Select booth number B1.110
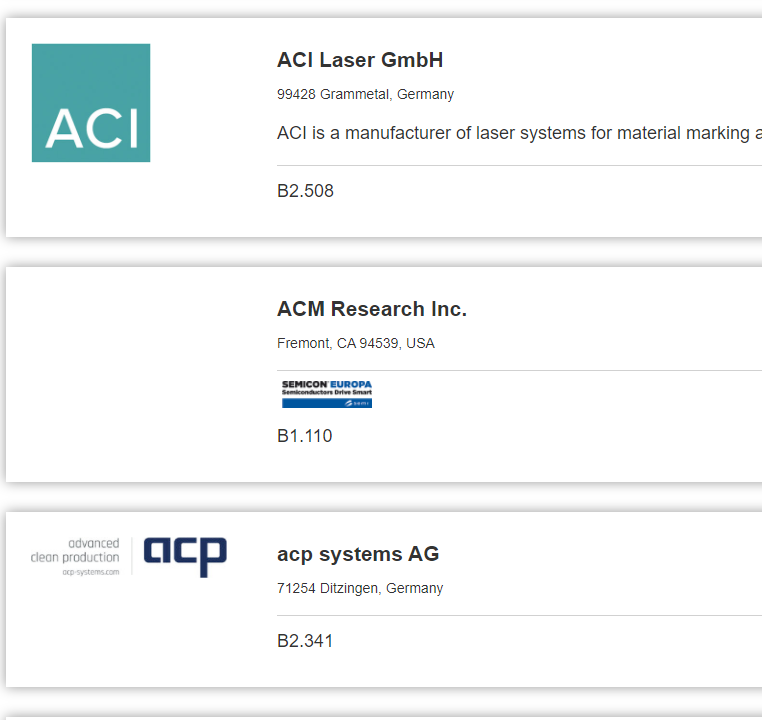Screen dimensions: 762x720 coord(305,436)
